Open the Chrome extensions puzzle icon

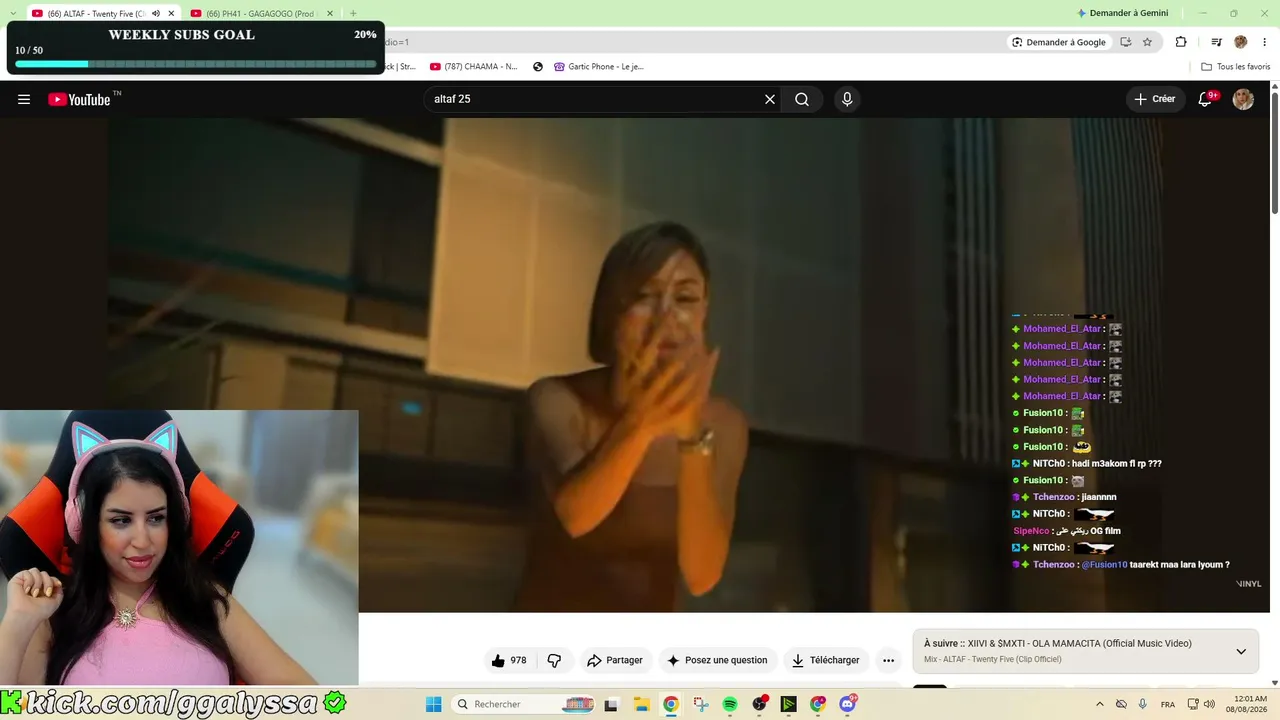coord(1181,42)
